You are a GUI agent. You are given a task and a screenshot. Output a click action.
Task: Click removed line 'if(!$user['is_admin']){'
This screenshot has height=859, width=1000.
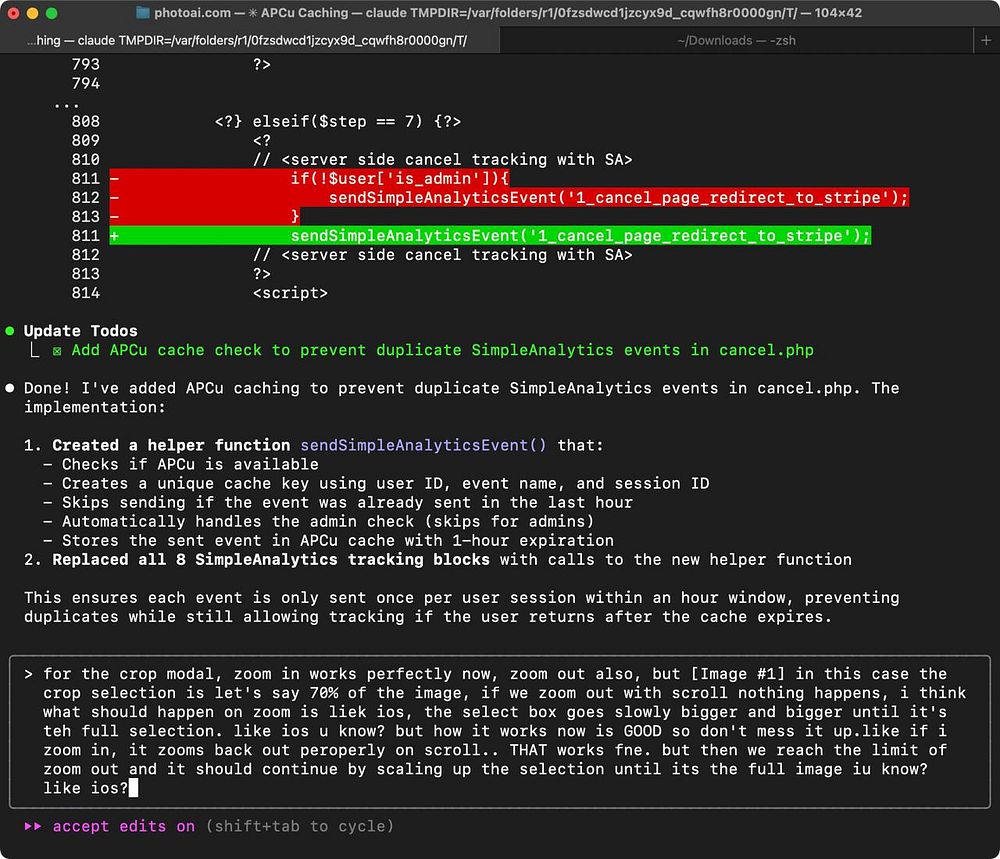399,179
